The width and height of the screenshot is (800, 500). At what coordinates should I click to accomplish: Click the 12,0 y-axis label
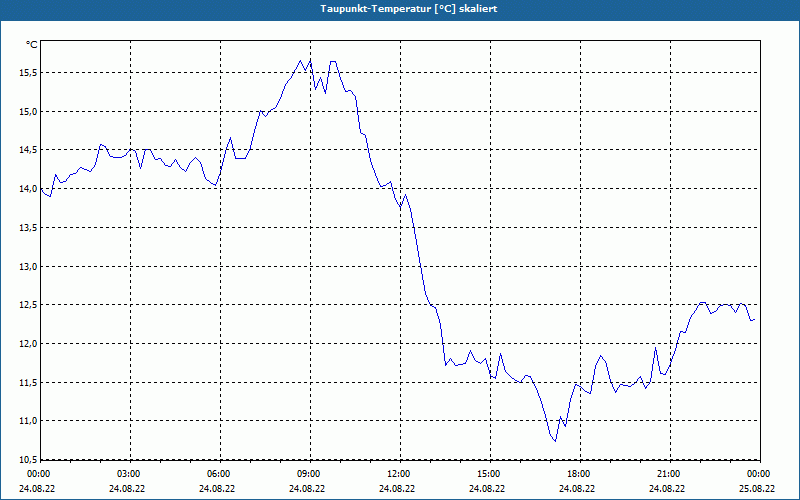coord(28,344)
